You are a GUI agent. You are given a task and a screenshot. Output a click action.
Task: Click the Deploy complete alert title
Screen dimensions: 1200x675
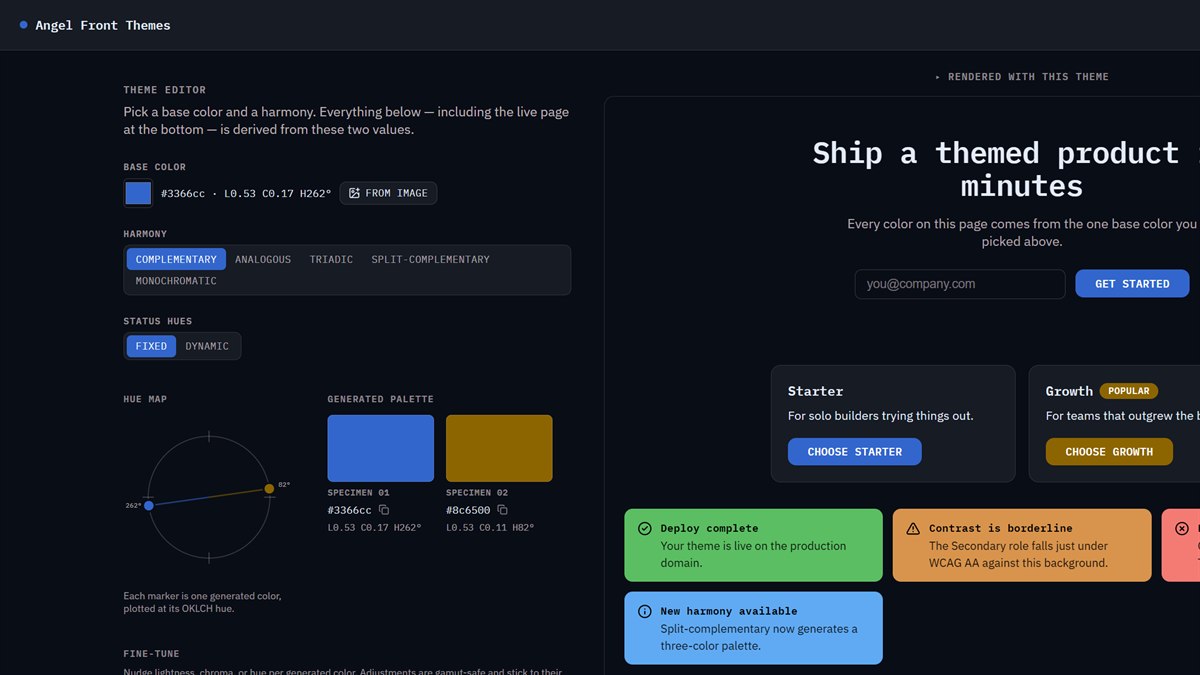click(709, 528)
